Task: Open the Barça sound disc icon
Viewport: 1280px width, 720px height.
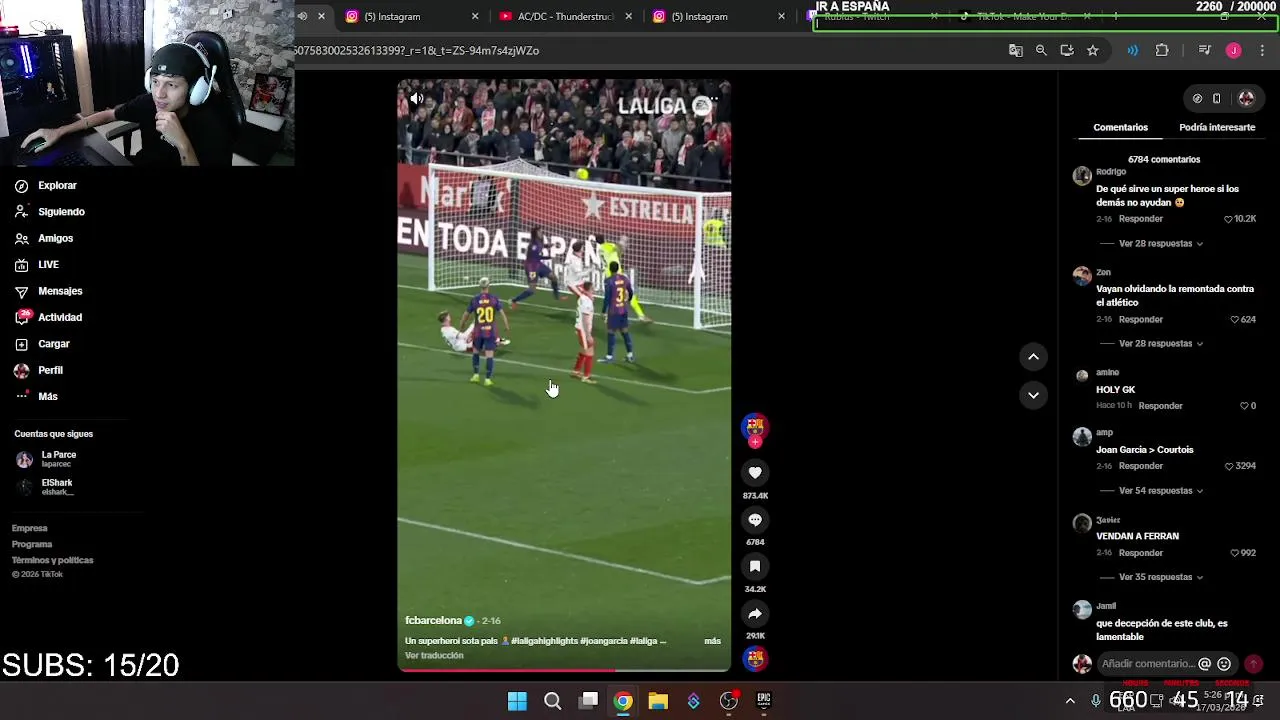Action: click(755, 658)
